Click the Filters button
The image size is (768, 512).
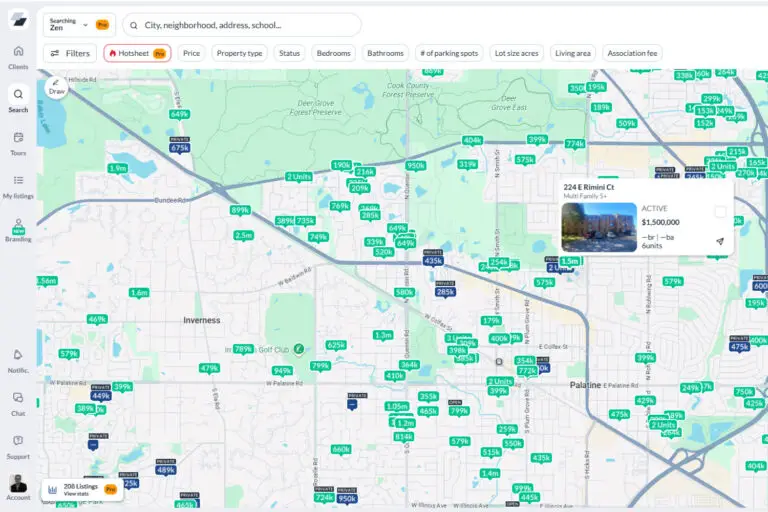69,53
